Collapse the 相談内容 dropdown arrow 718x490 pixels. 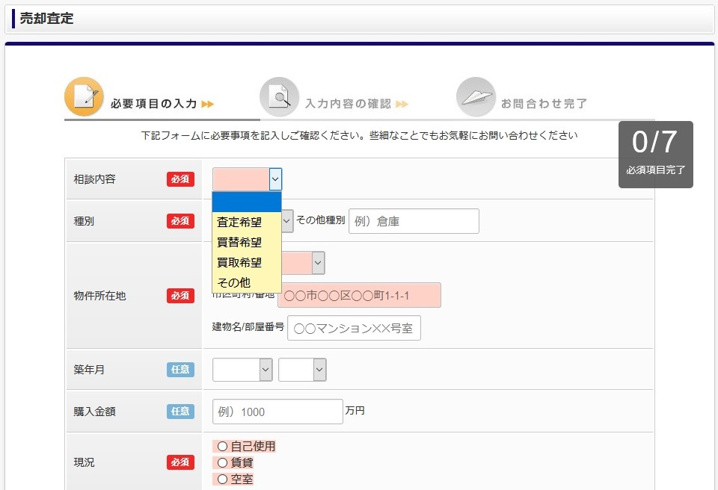coord(275,179)
